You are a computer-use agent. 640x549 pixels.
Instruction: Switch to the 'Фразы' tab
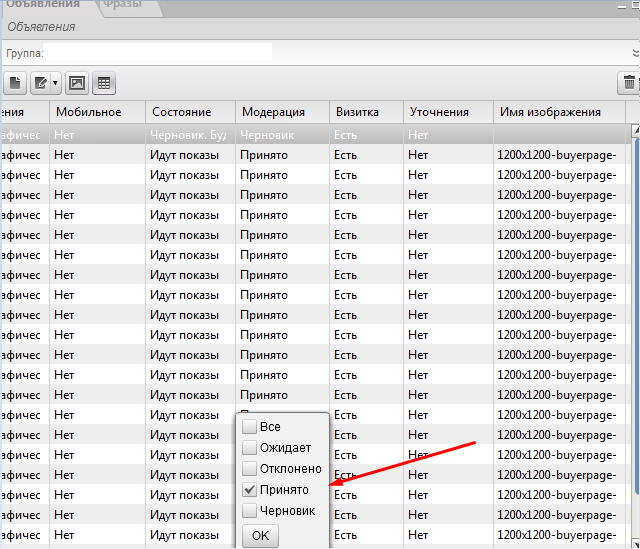point(120,6)
